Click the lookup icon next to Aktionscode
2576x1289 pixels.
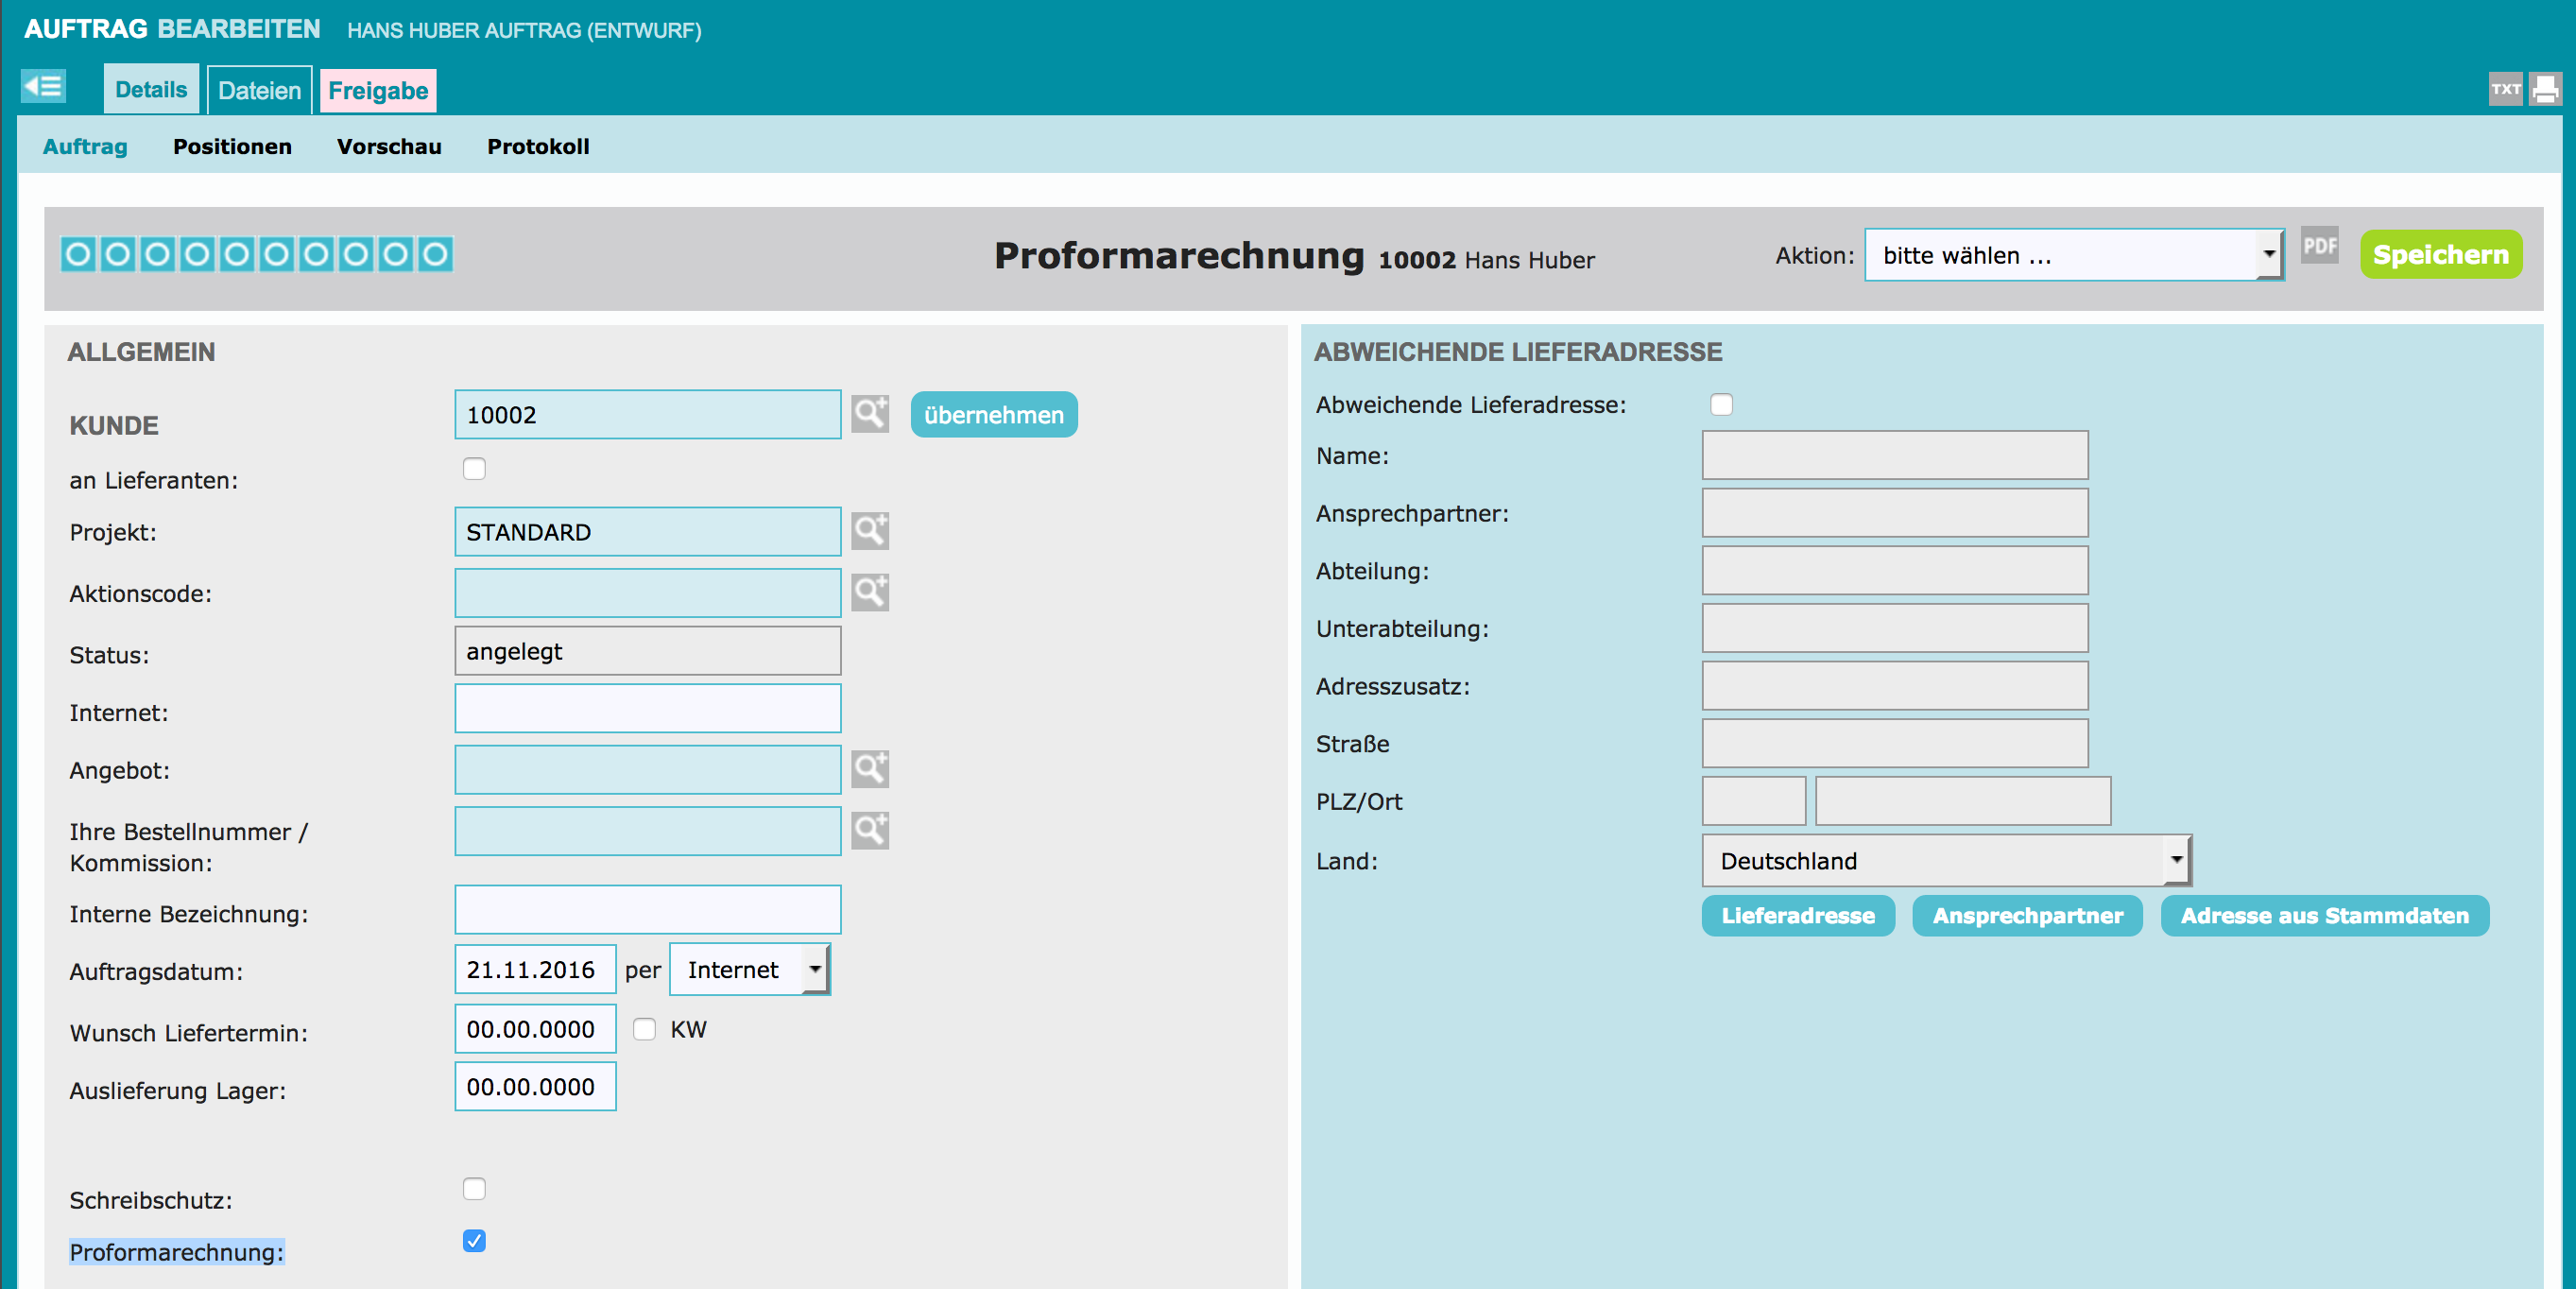click(x=869, y=592)
